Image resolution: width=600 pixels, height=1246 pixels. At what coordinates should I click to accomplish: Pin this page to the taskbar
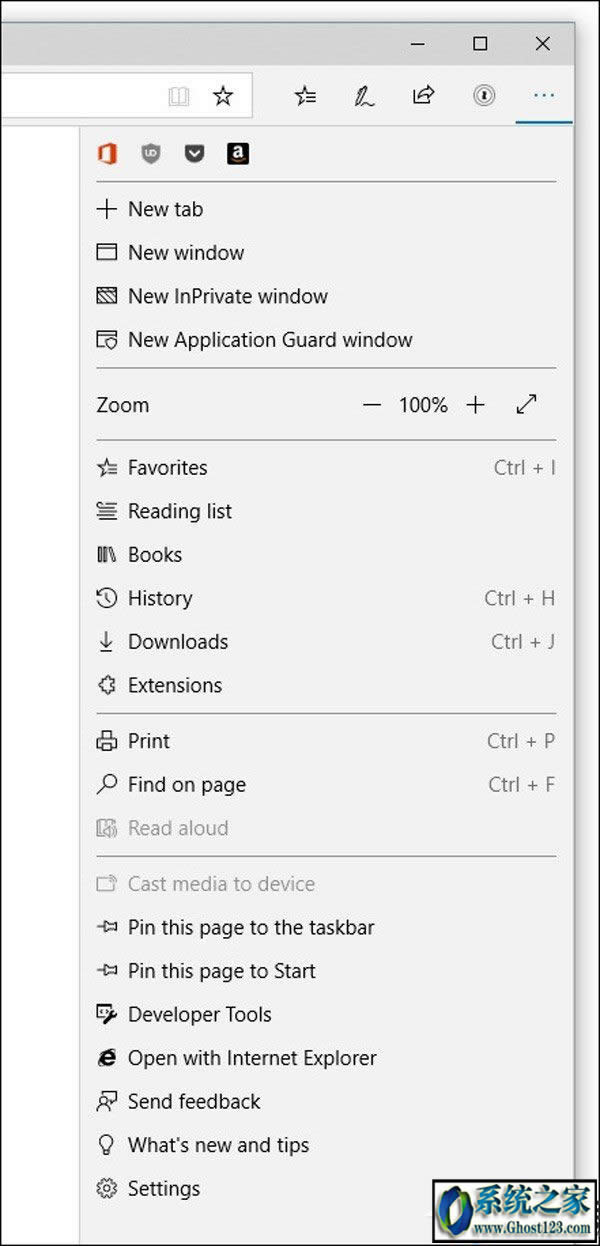pos(250,927)
